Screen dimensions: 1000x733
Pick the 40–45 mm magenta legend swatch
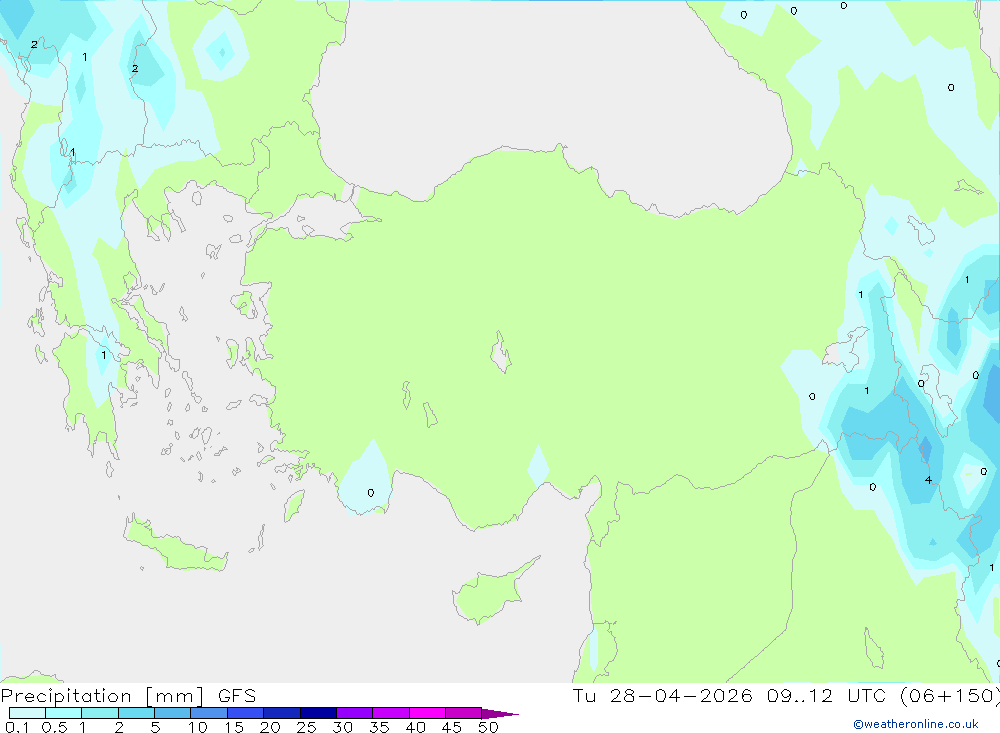click(x=427, y=713)
